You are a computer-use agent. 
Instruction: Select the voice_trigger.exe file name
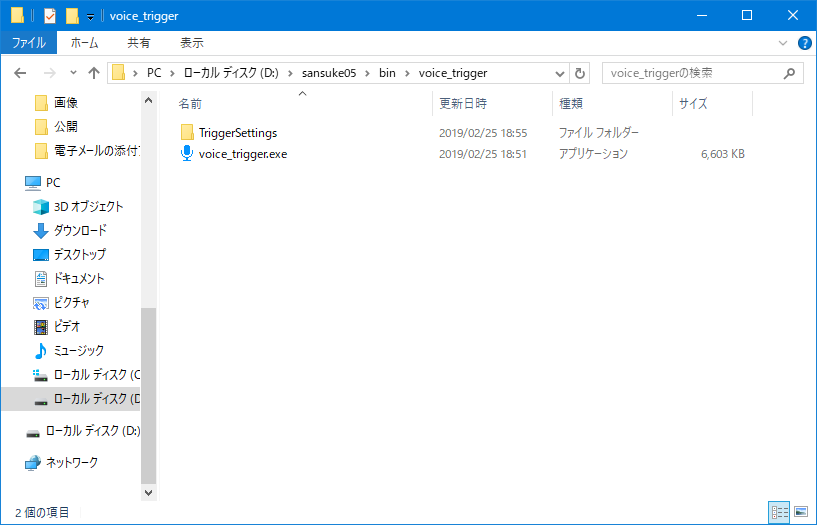[243, 154]
